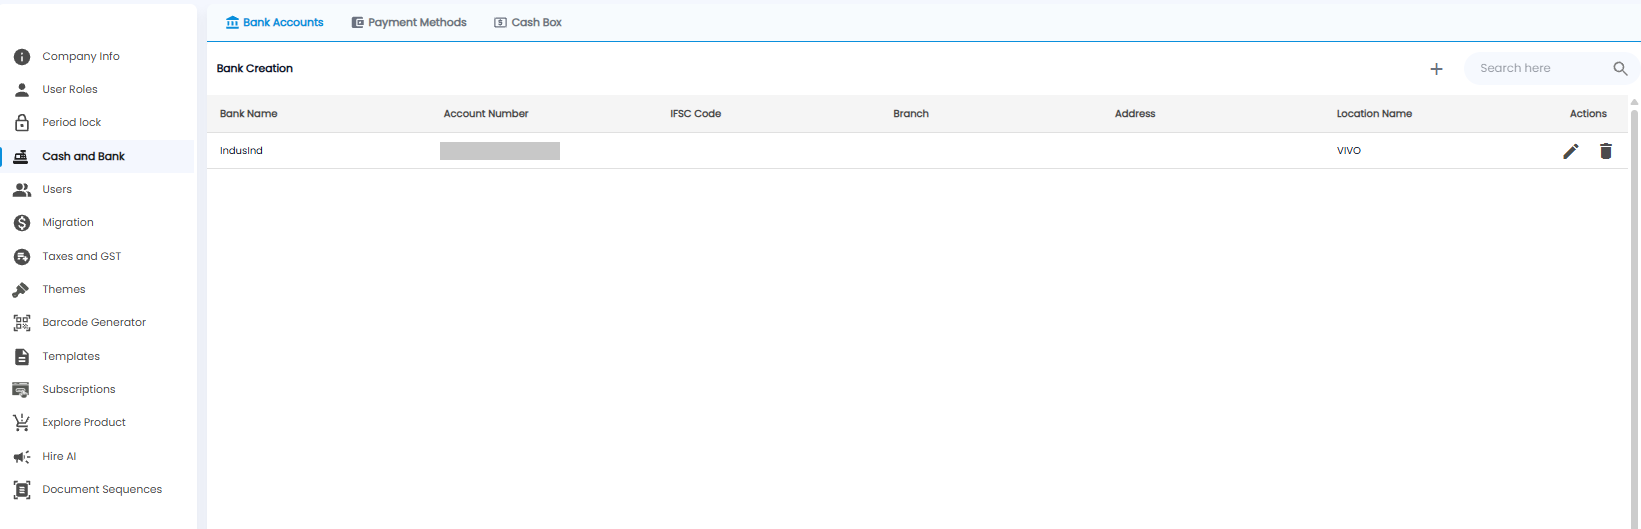The width and height of the screenshot is (1641, 529).
Task: Click the User Roles person icon
Action: point(22,90)
